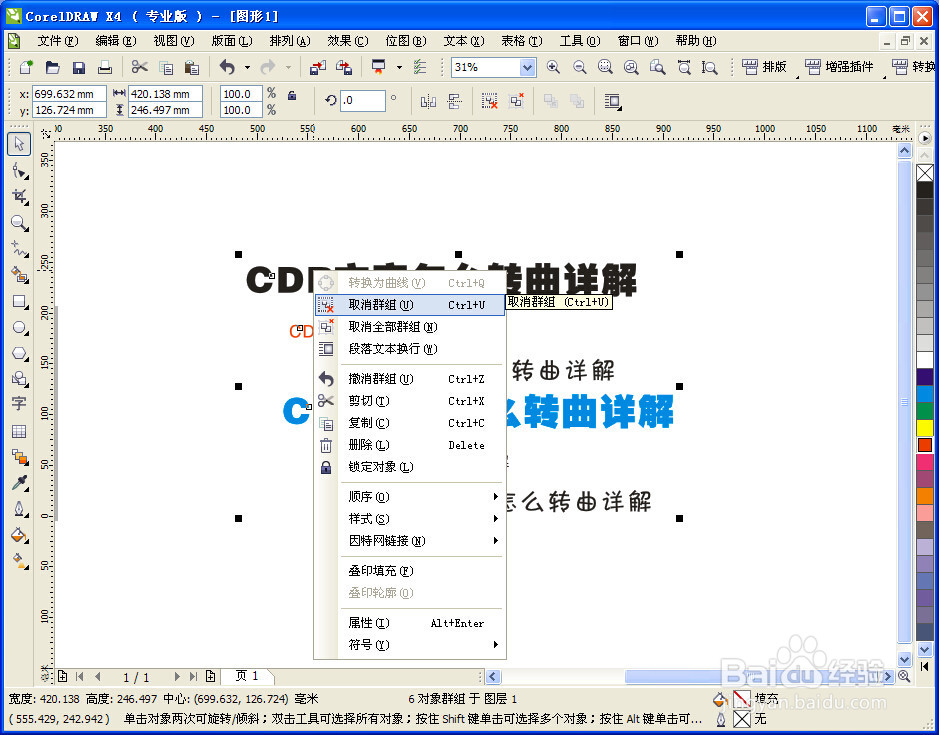Click the Ungroup icon in property bar

pos(490,101)
